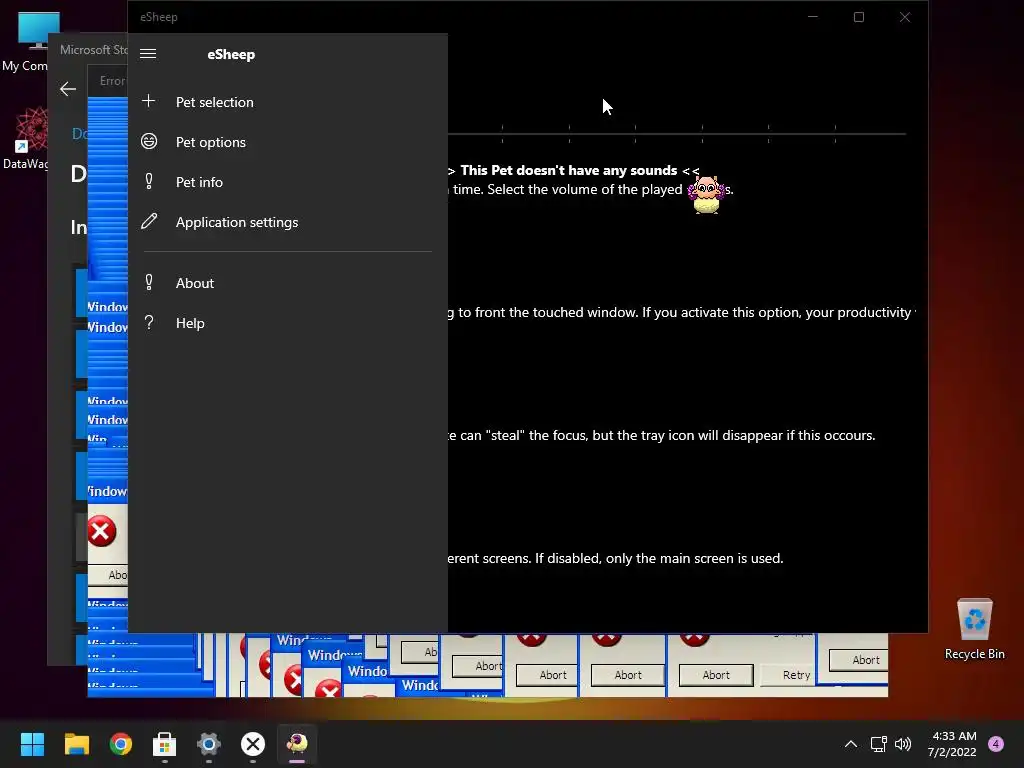Open network status tray icon
This screenshot has width=1024, height=768.
click(x=879, y=744)
